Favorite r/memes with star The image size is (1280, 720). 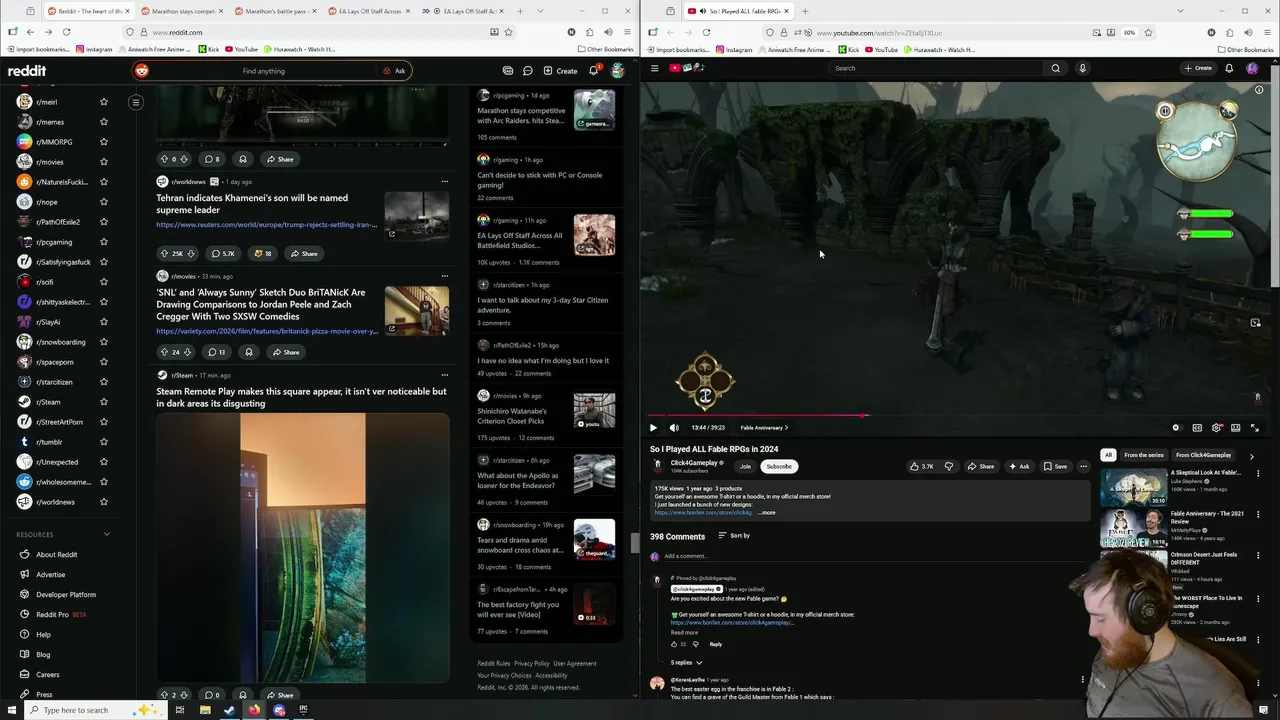pos(103,122)
